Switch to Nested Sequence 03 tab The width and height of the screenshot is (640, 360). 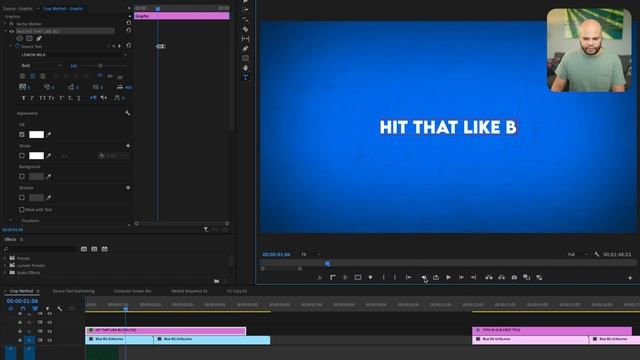pos(189,291)
